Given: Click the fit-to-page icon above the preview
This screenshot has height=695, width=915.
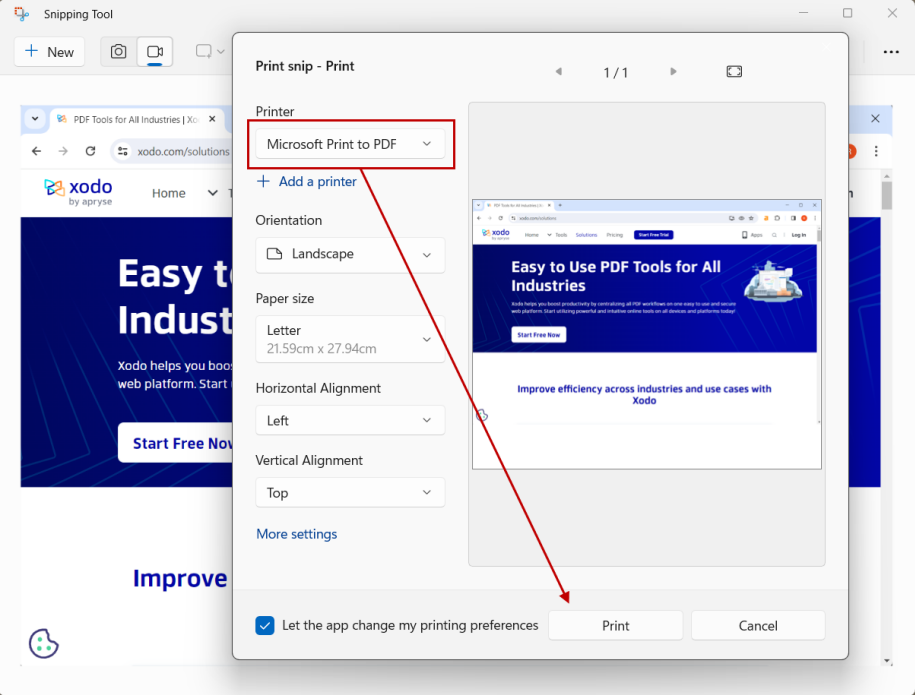Looking at the screenshot, I should pyautogui.click(x=733, y=71).
